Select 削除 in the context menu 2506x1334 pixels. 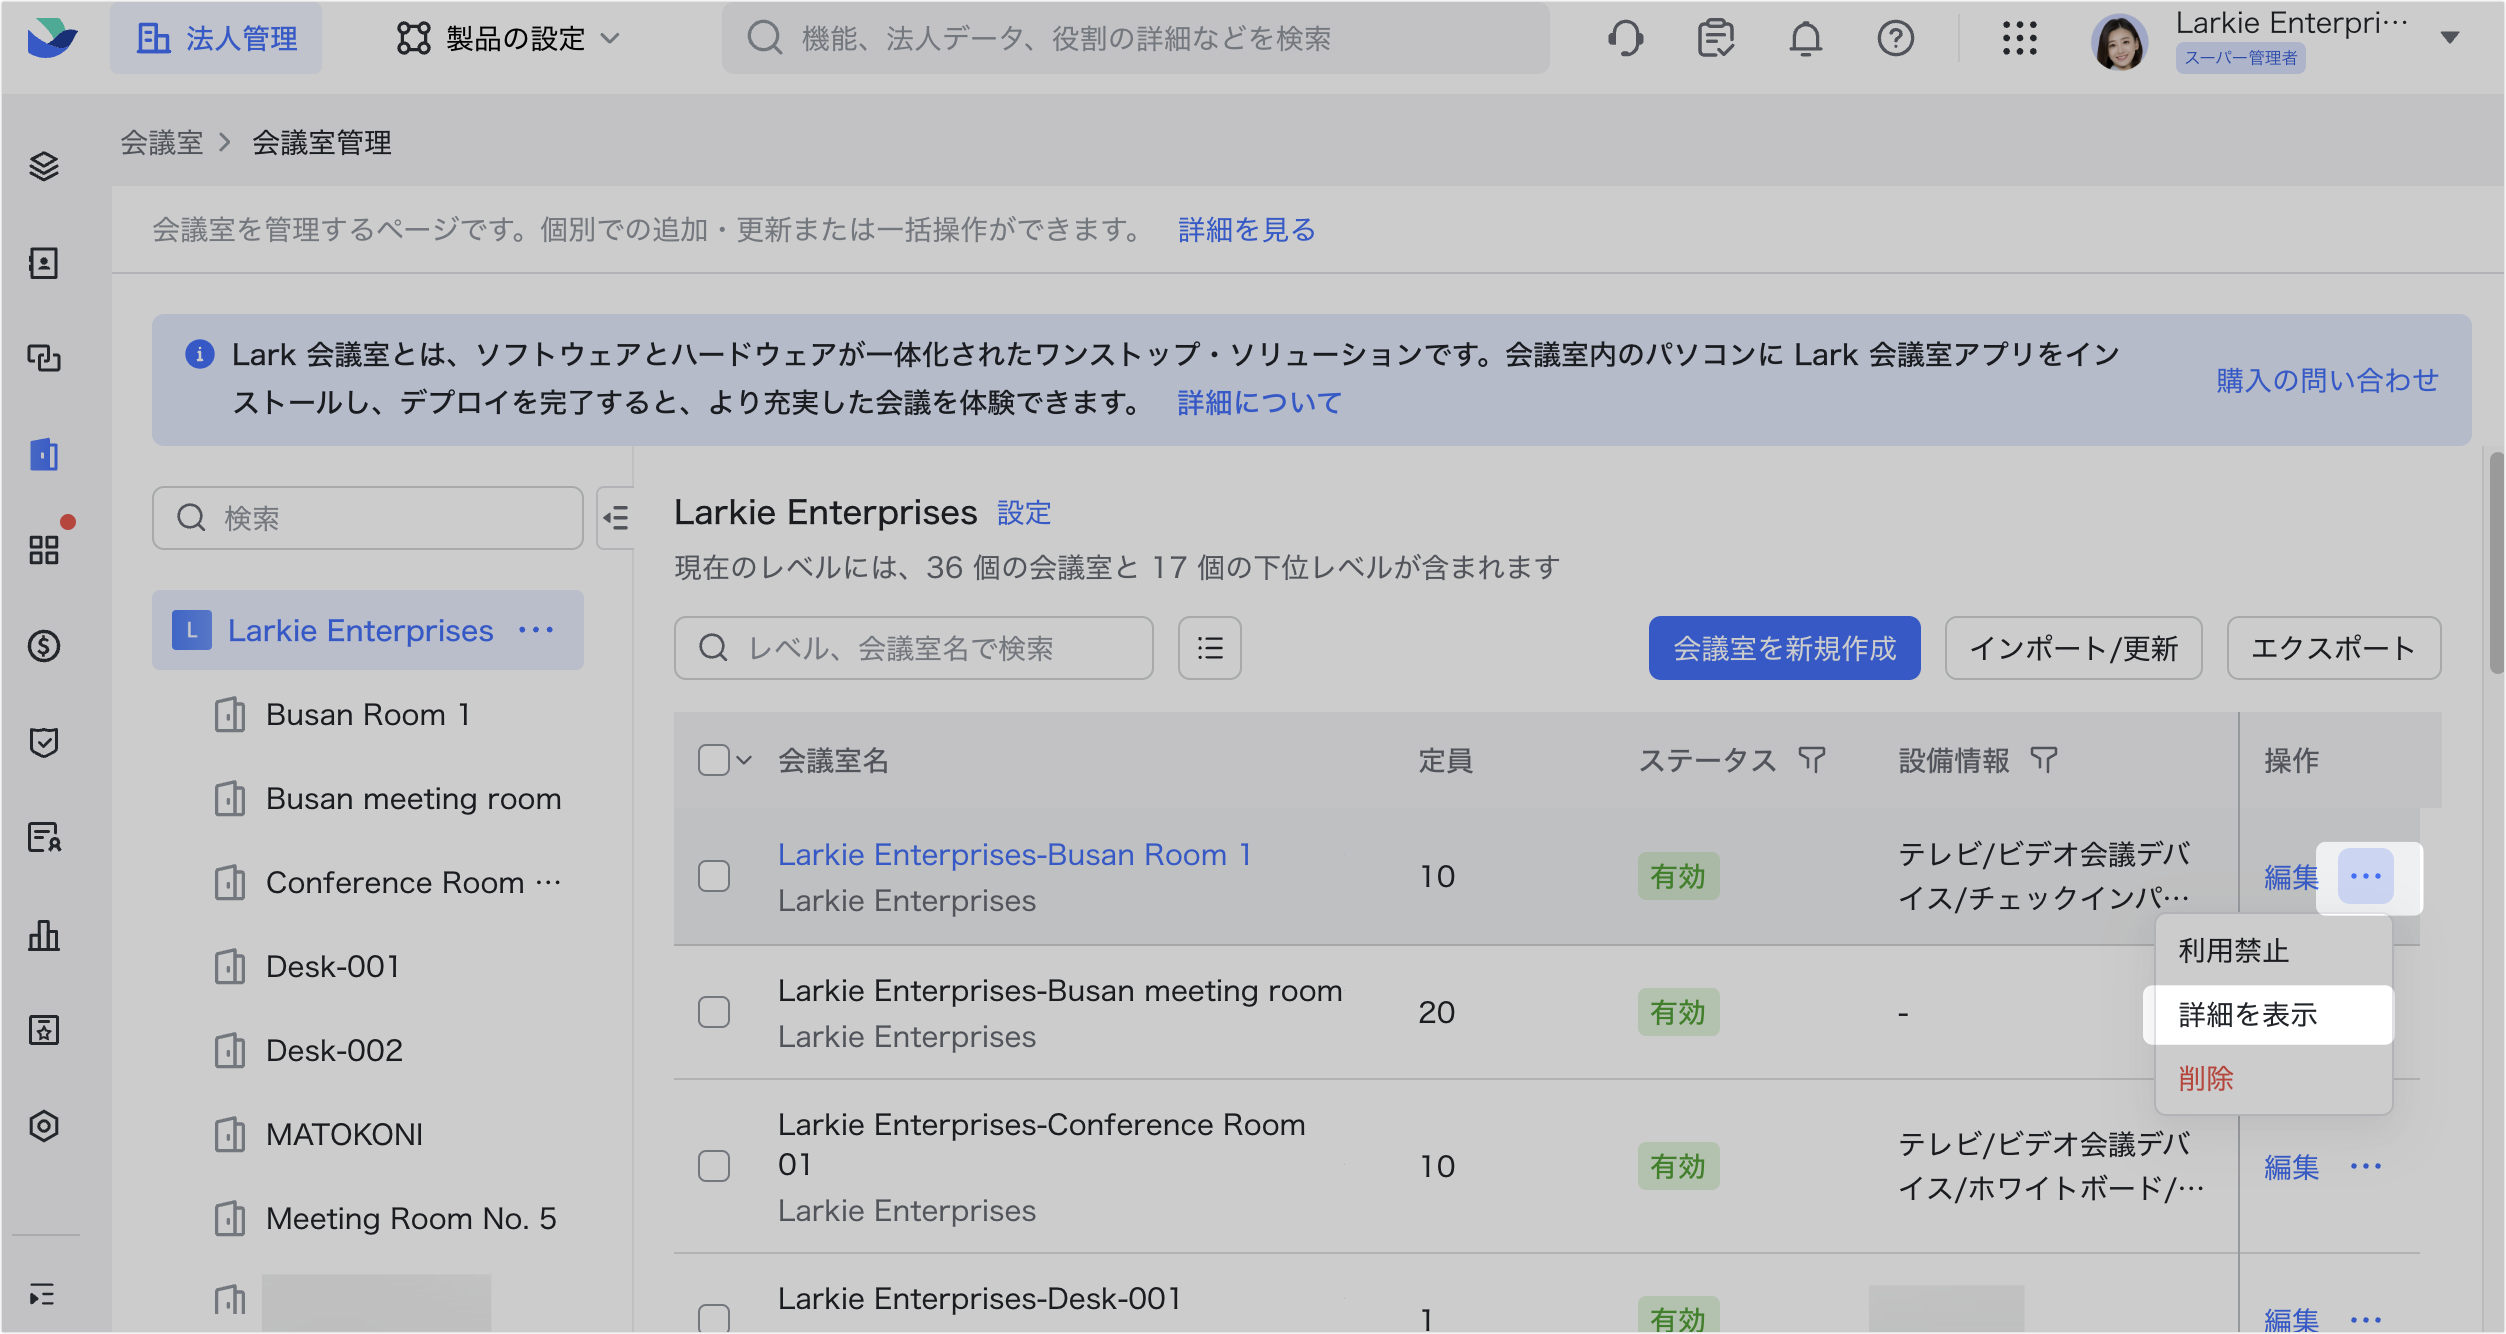[2205, 1078]
